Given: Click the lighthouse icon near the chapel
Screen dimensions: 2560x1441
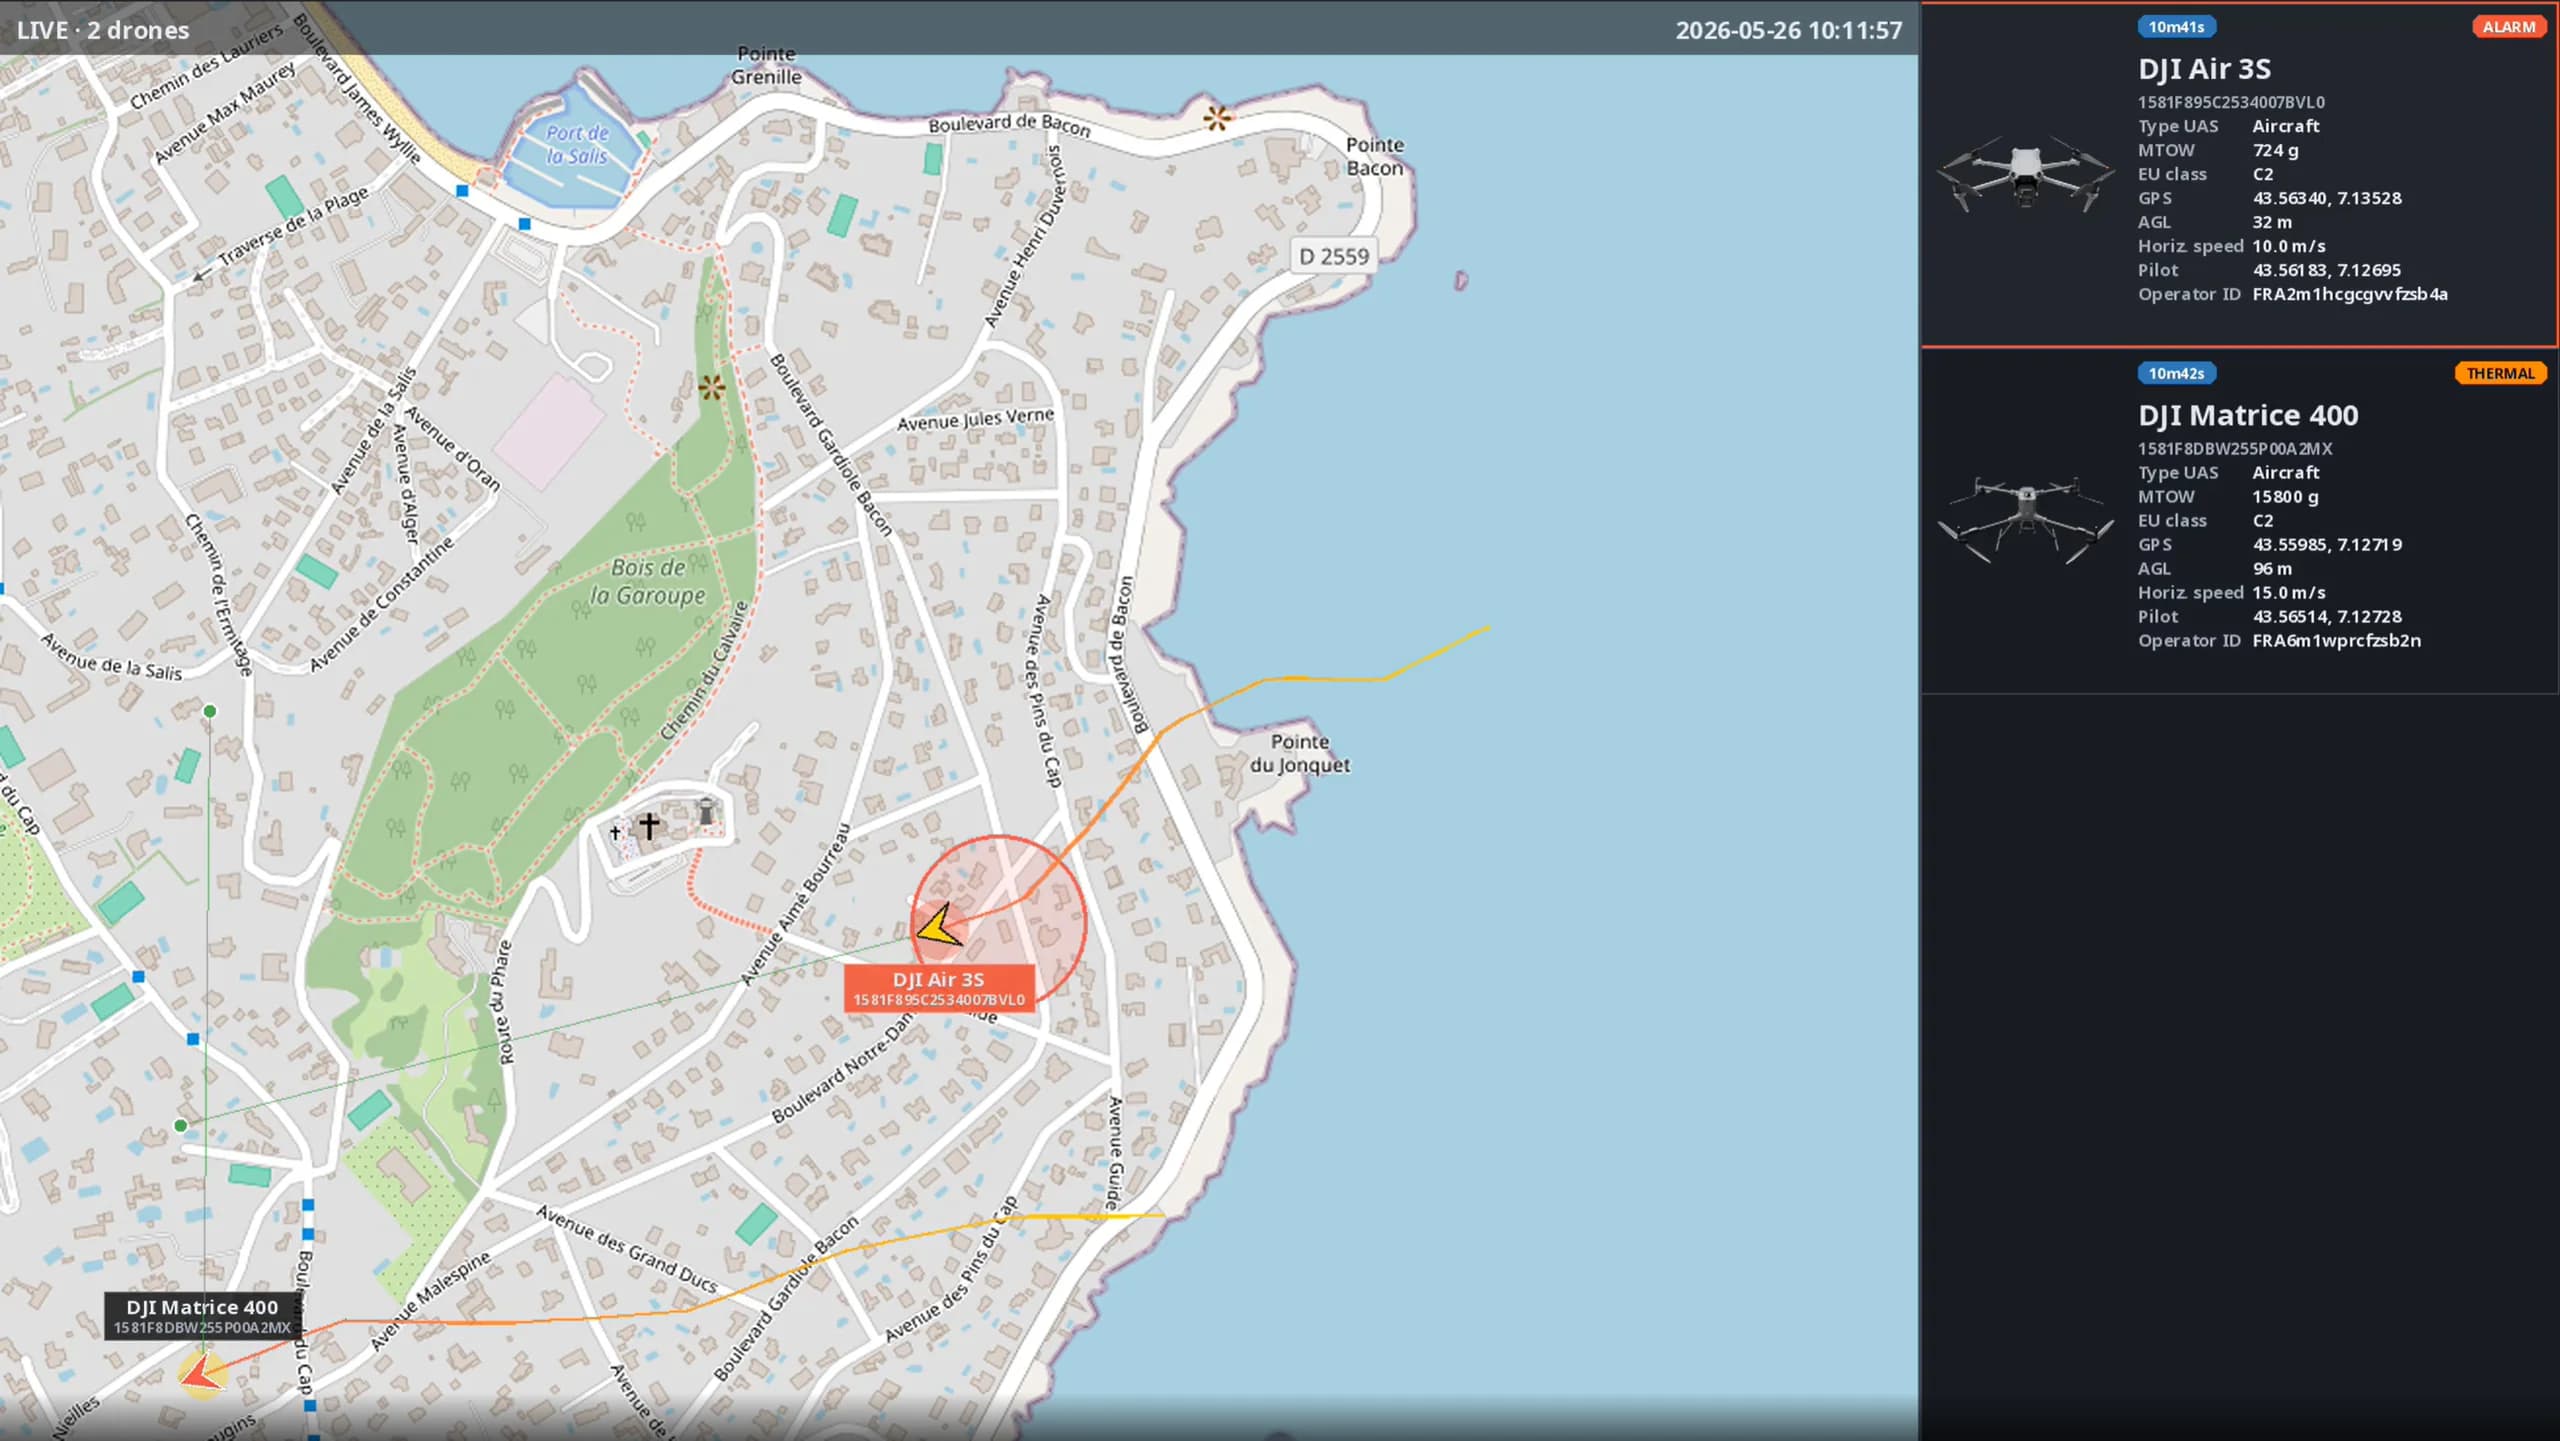Looking at the screenshot, I should pos(706,812).
